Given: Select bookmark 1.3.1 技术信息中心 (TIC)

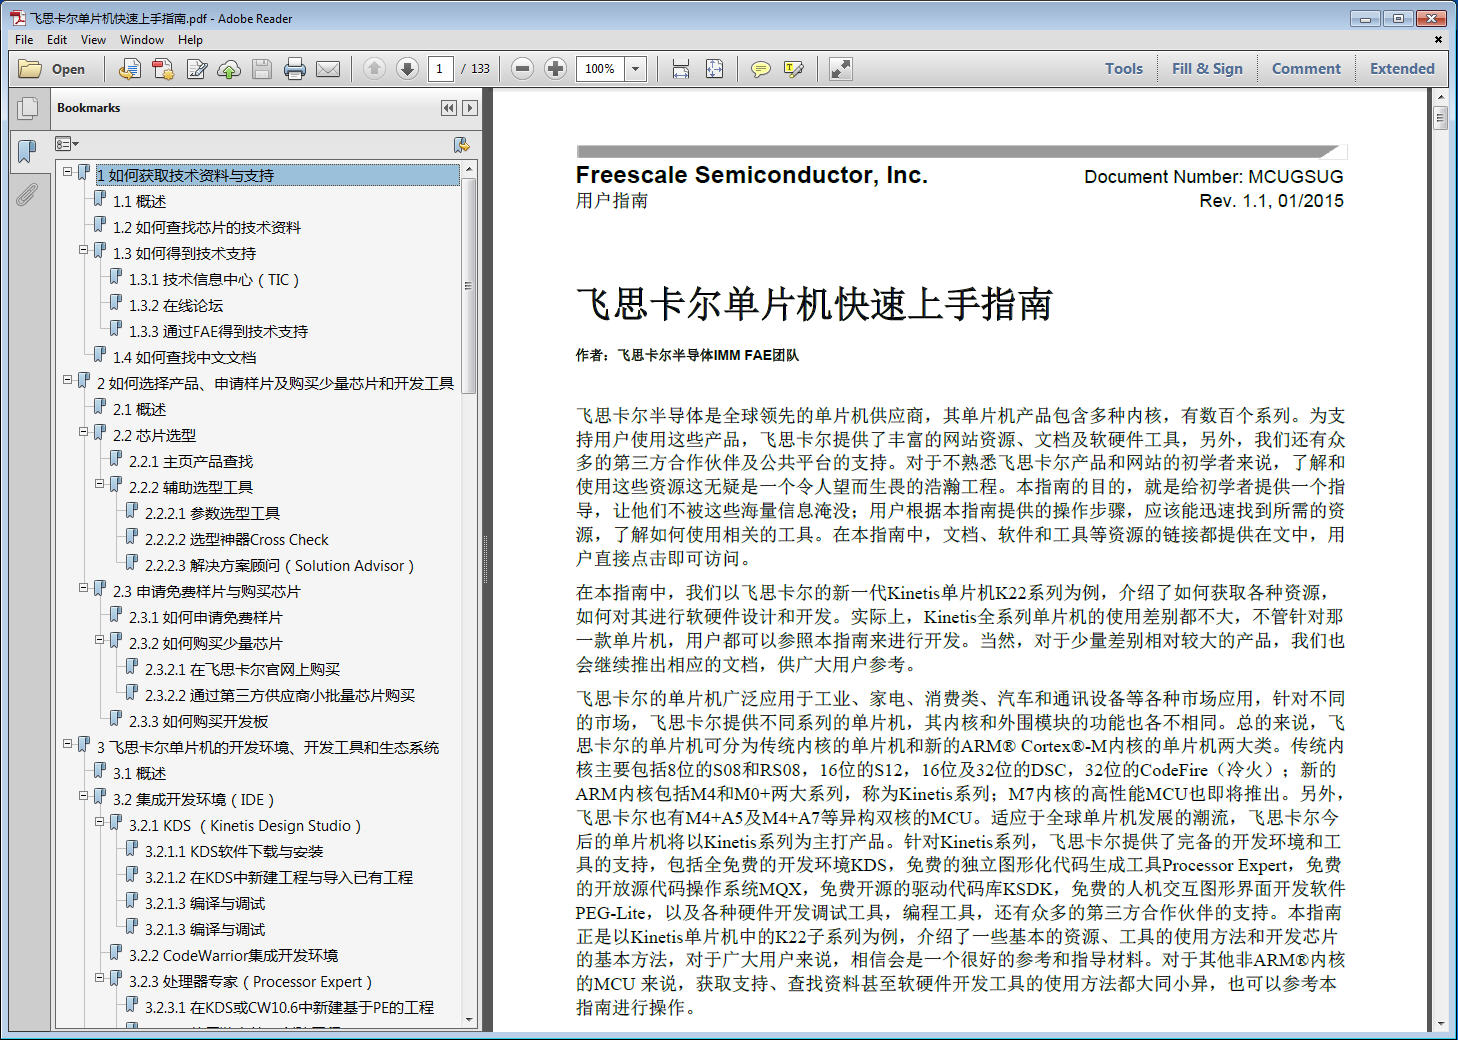Looking at the screenshot, I should [214, 280].
